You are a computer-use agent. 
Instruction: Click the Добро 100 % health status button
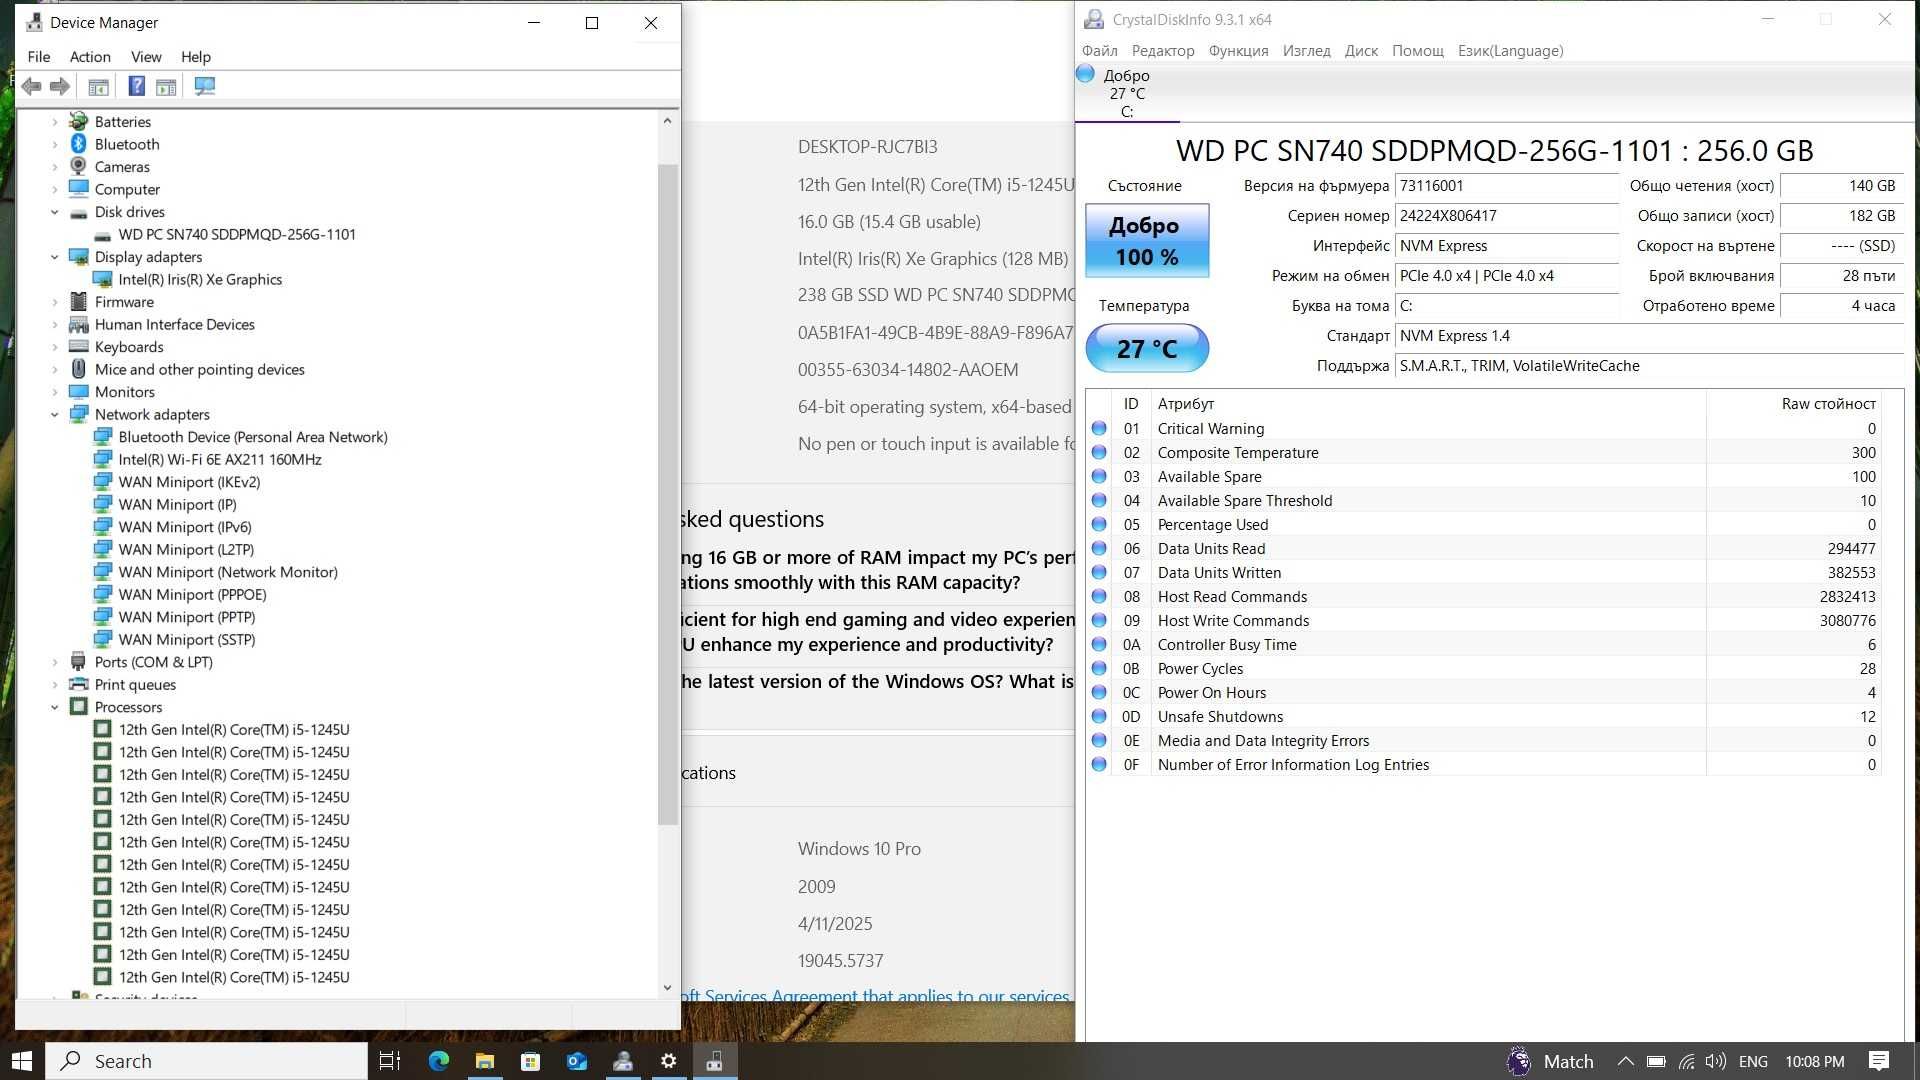click(x=1147, y=241)
